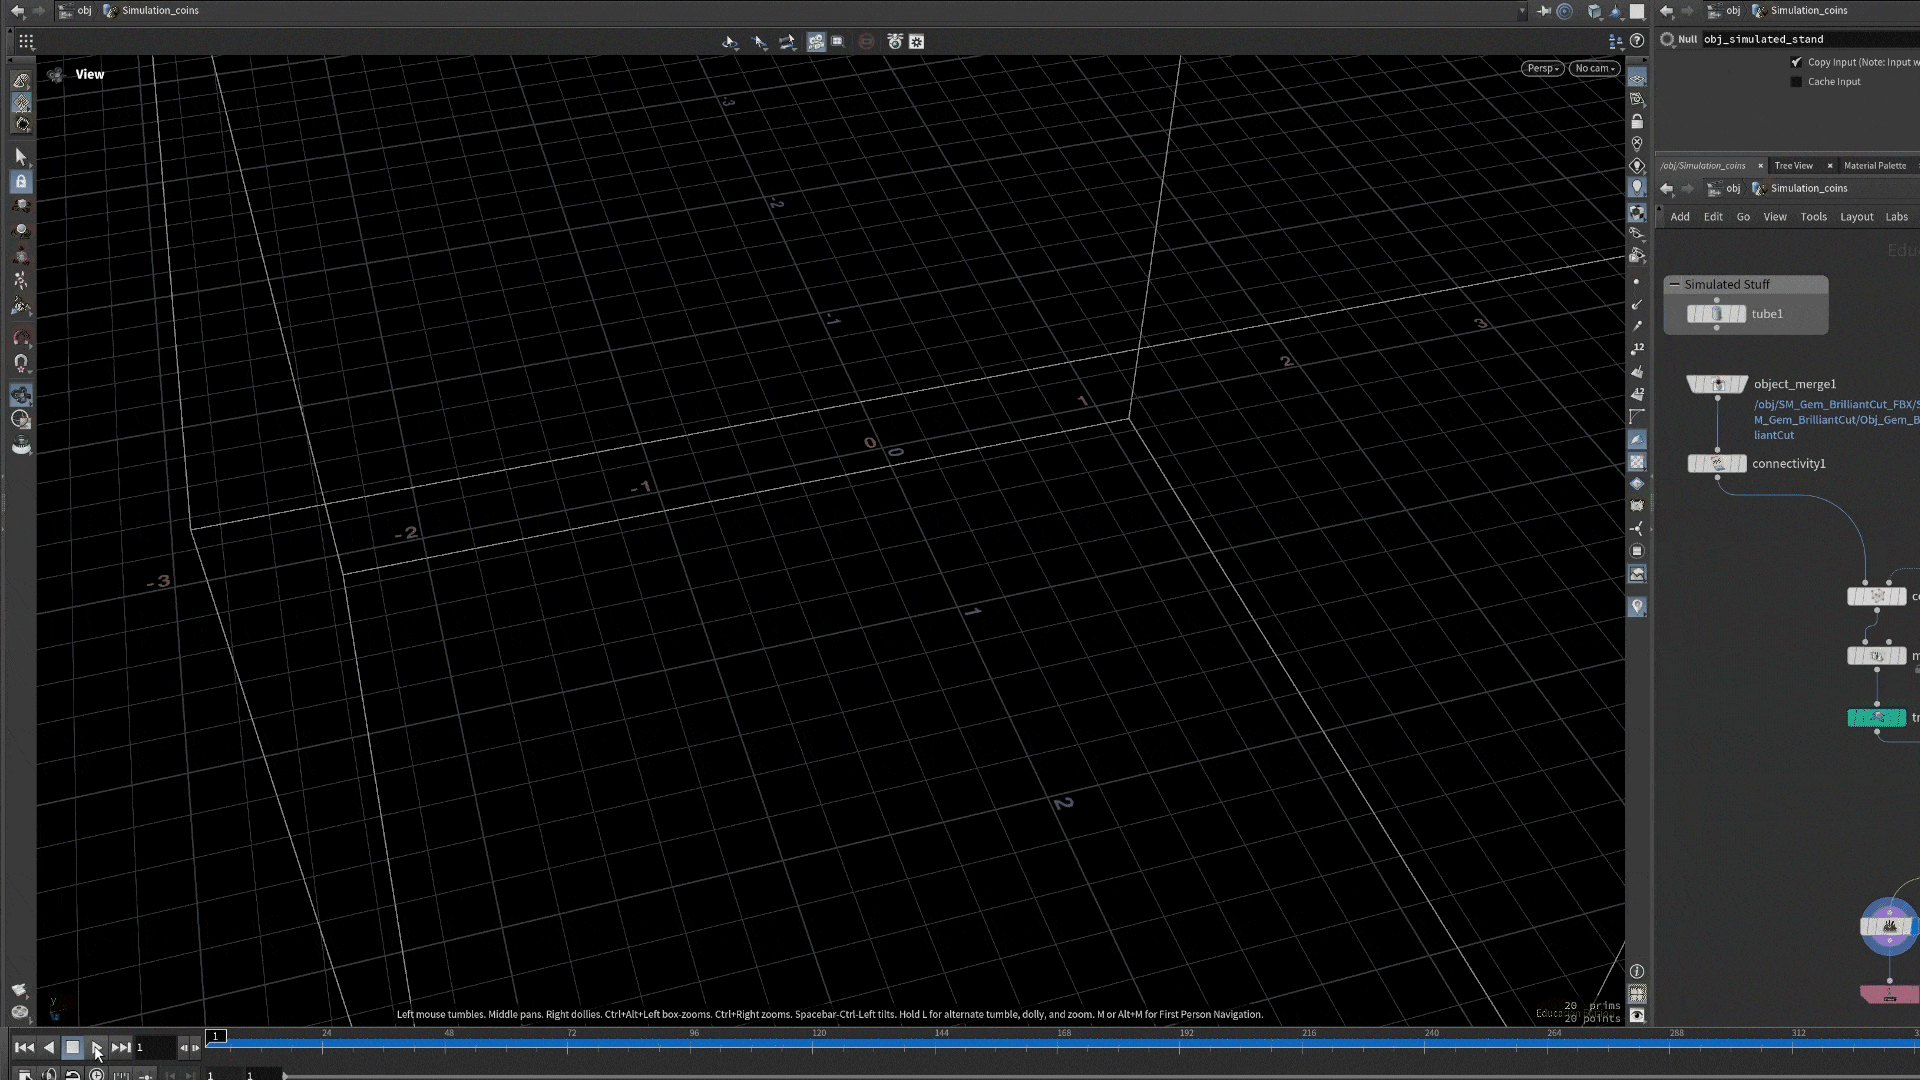Click the stop playback button

click(72, 1047)
